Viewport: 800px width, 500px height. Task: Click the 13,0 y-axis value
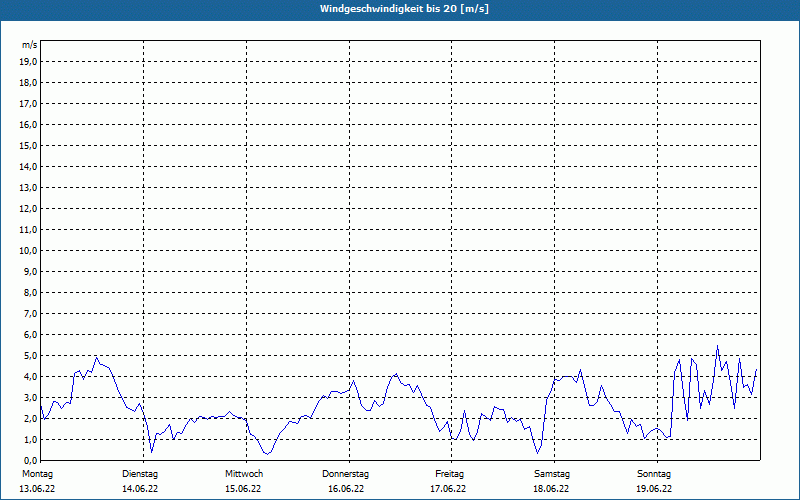[x=28, y=187]
